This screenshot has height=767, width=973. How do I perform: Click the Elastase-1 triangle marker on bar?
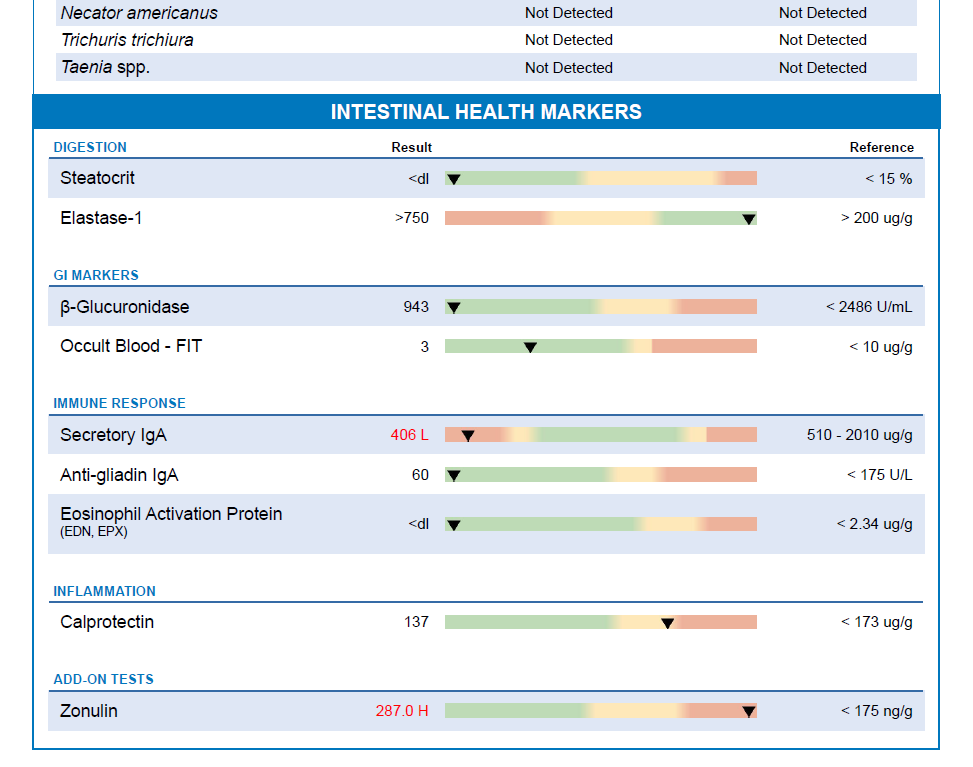749,218
